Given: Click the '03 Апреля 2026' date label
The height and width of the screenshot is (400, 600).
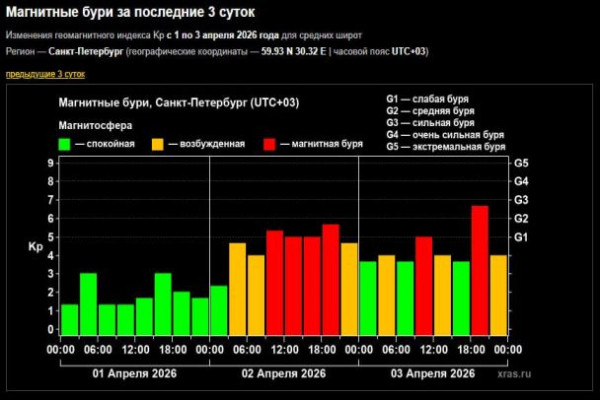Looking at the screenshot, I should (x=433, y=374).
